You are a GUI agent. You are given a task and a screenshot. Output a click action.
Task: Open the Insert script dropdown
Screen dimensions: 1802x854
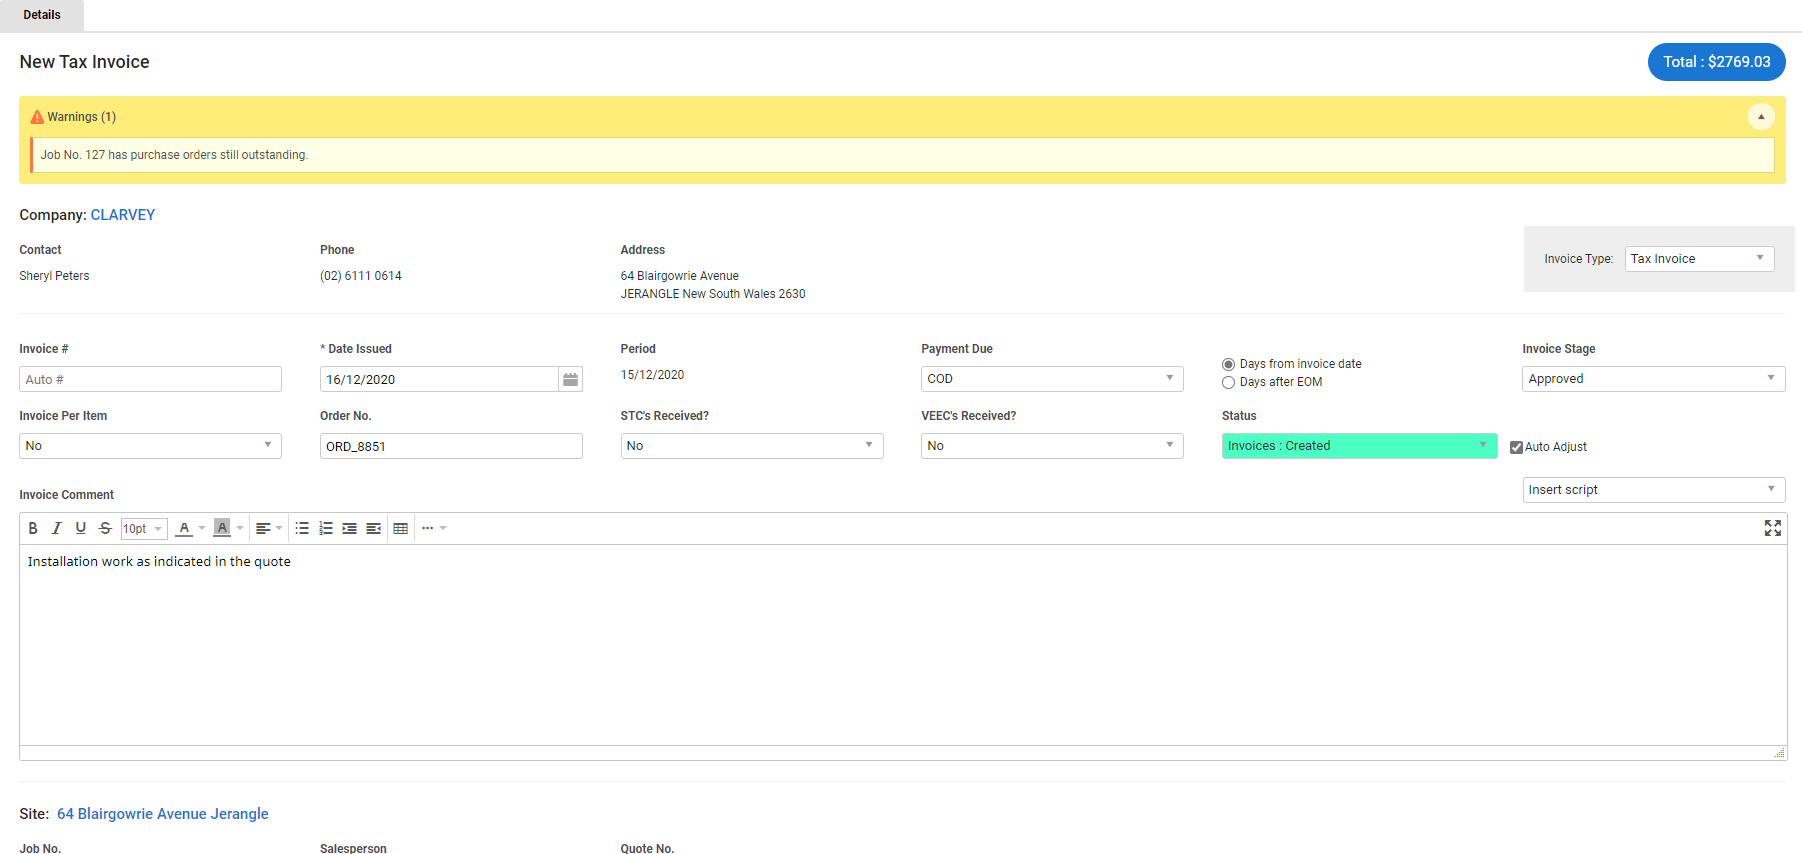click(x=1653, y=490)
